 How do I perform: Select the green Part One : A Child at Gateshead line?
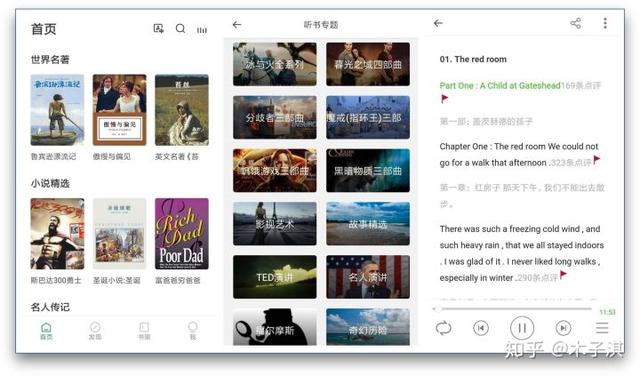pos(500,86)
